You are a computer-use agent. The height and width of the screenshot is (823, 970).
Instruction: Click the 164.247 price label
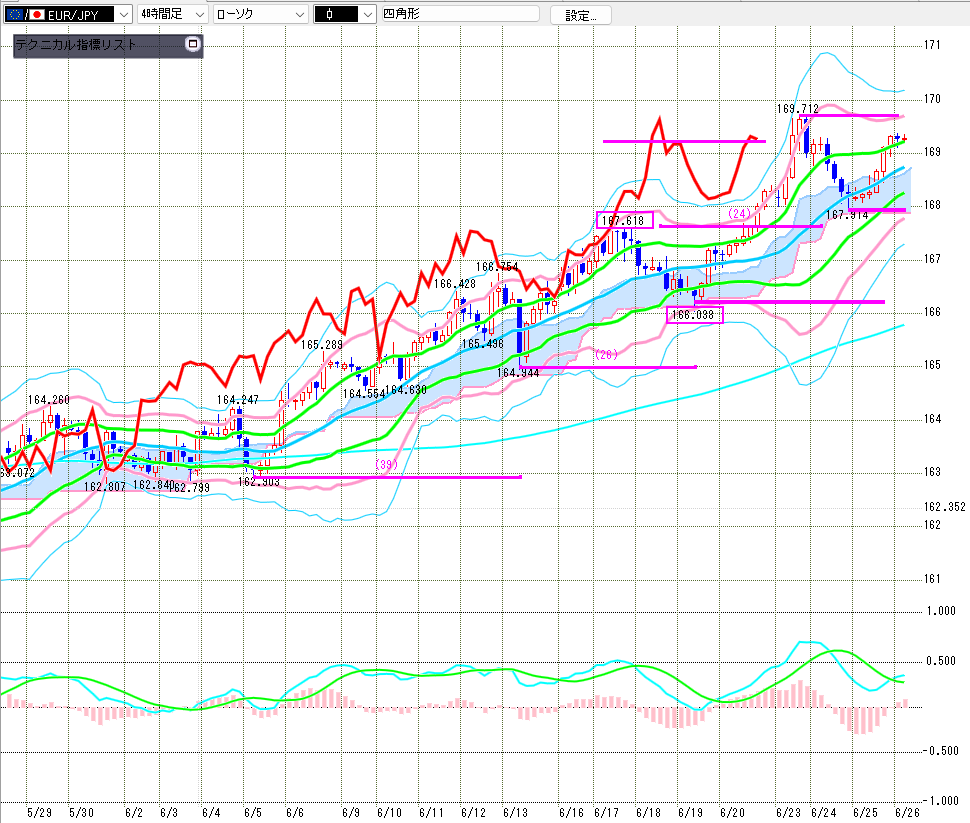coord(238,400)
